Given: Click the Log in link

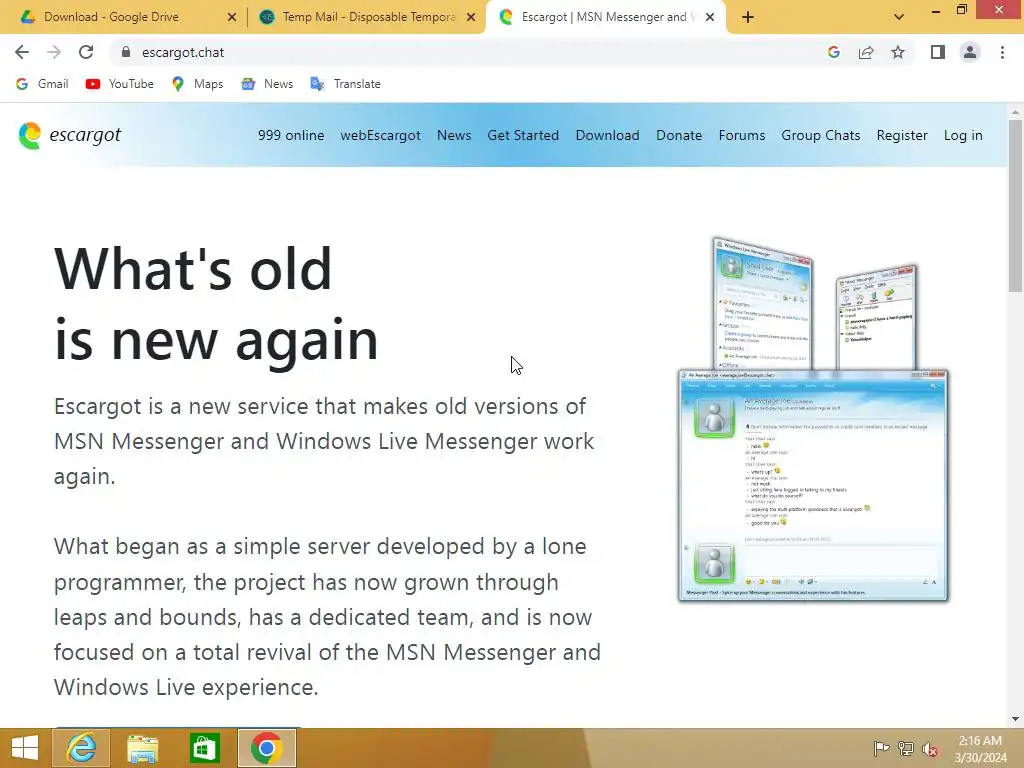Looking at the screenshot, I should click(963, 135).
